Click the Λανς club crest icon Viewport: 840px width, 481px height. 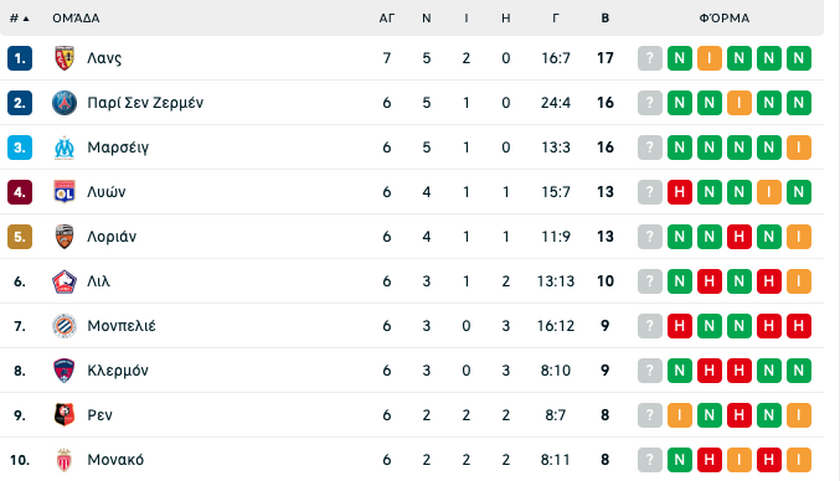(x=64, y=58)
